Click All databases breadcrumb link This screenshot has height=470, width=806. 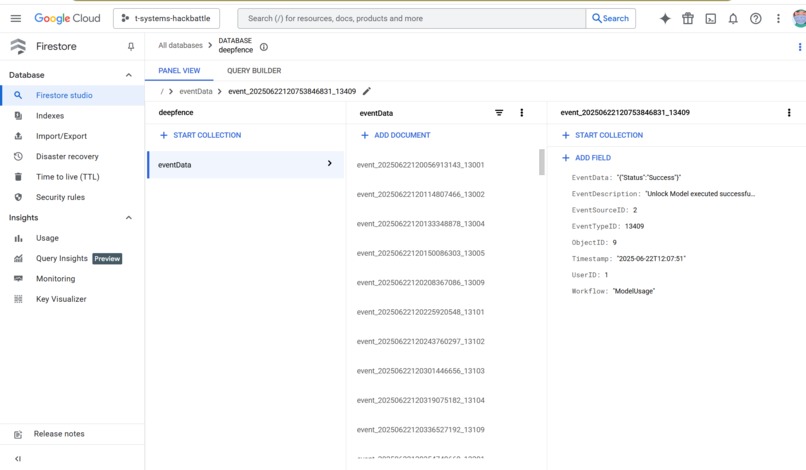(x=180, y=45)
